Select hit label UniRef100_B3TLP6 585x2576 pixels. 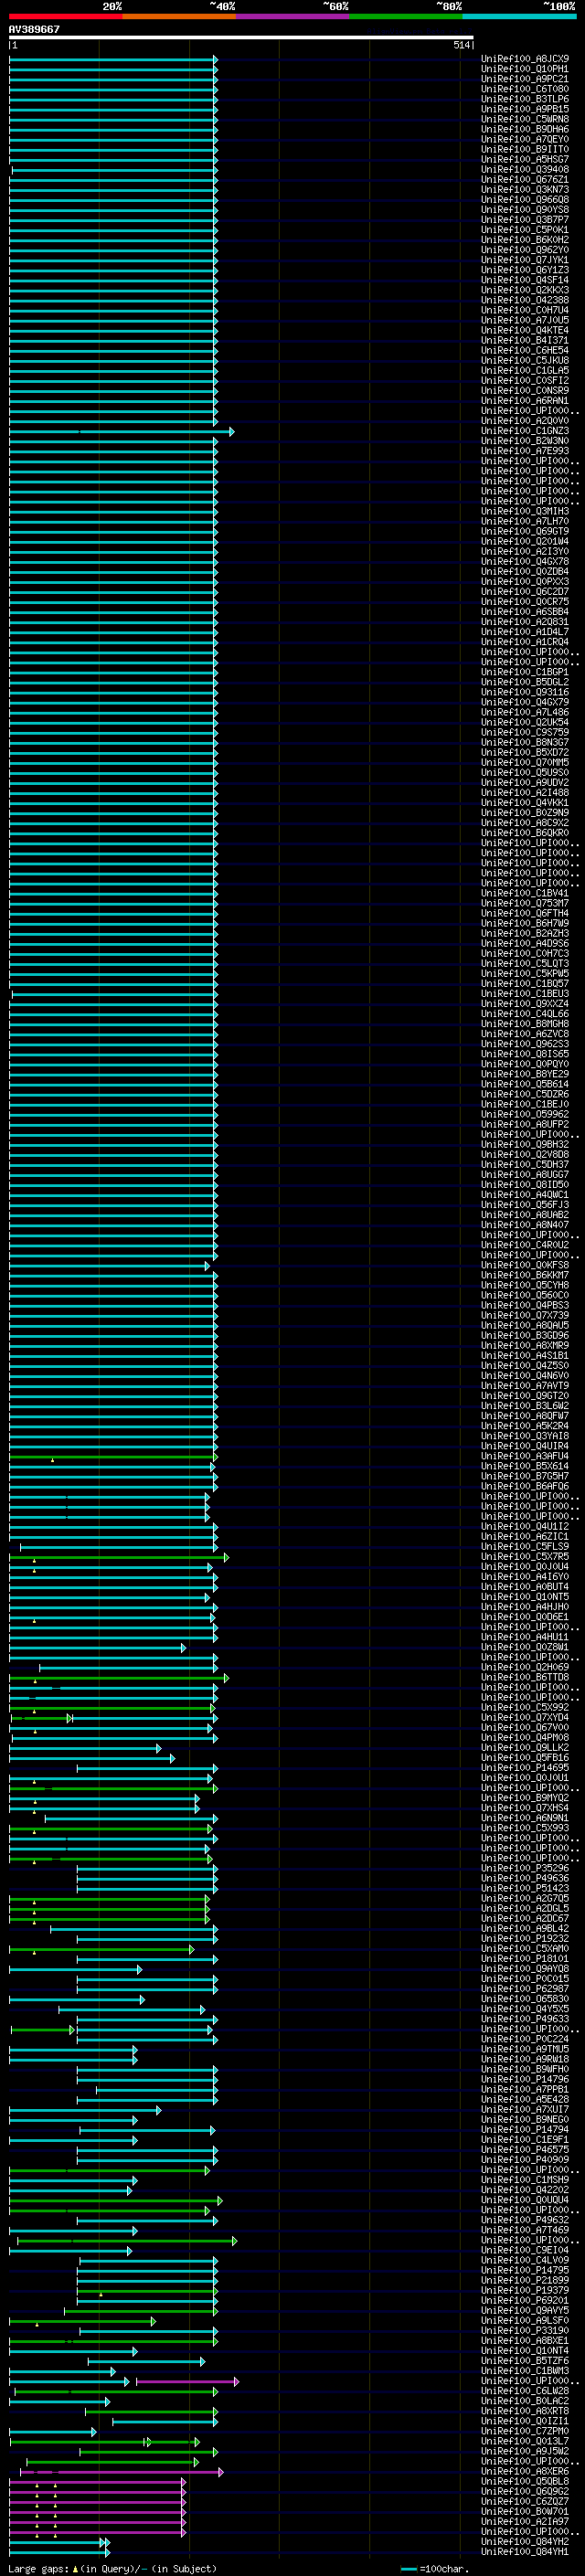click(525, 99)
